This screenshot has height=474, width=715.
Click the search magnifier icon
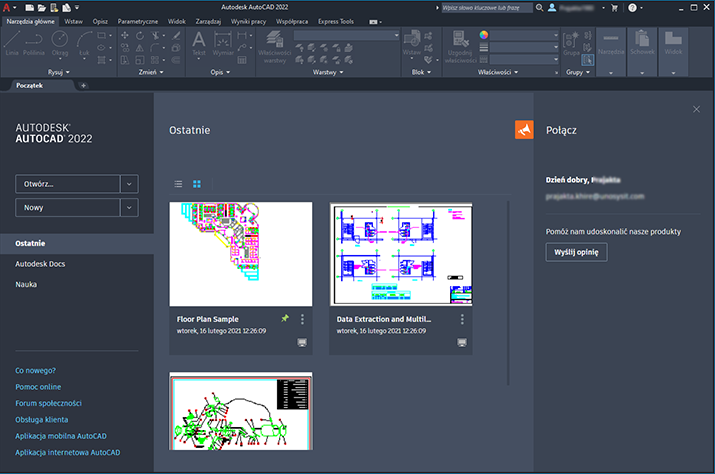click(539, 7)
